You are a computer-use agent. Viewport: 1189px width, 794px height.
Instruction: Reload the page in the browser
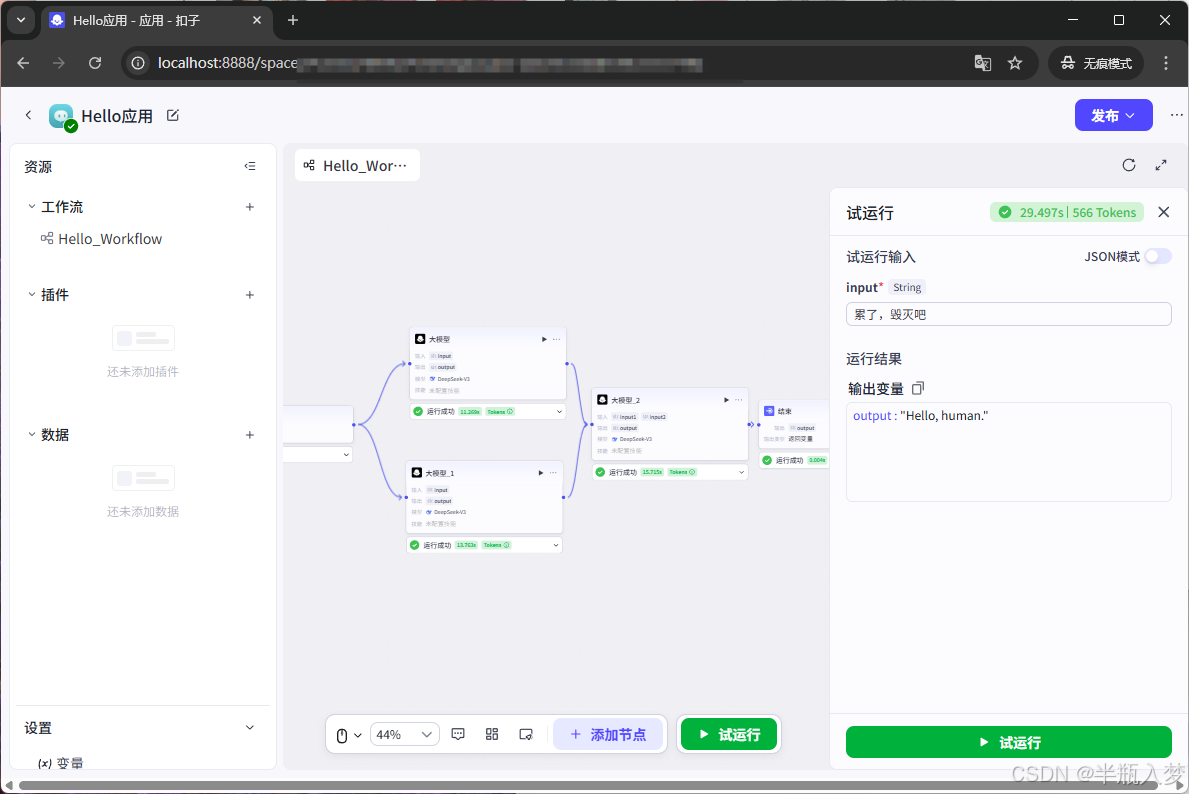(95, 63)
